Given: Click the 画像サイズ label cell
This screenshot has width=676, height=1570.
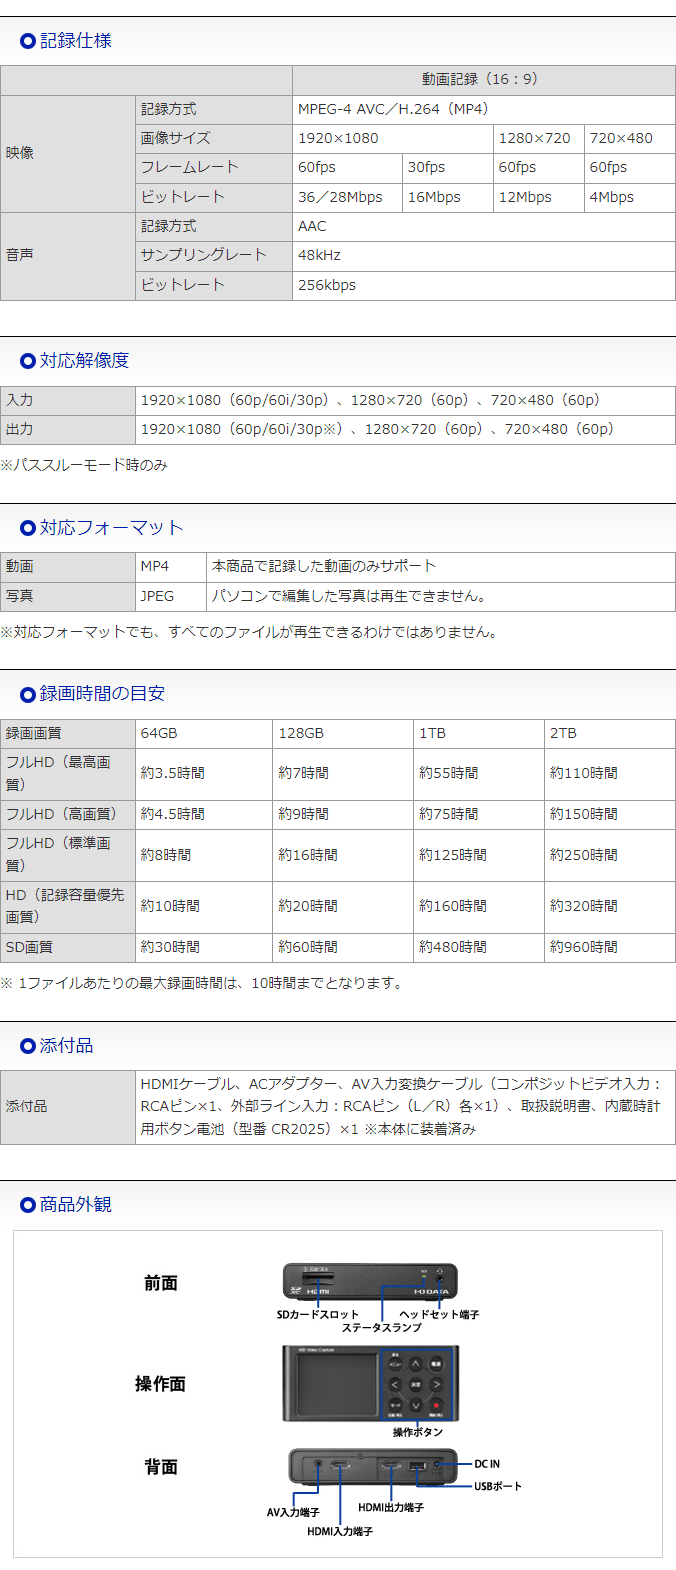Looking at the screenshot, I should (214, 138).
